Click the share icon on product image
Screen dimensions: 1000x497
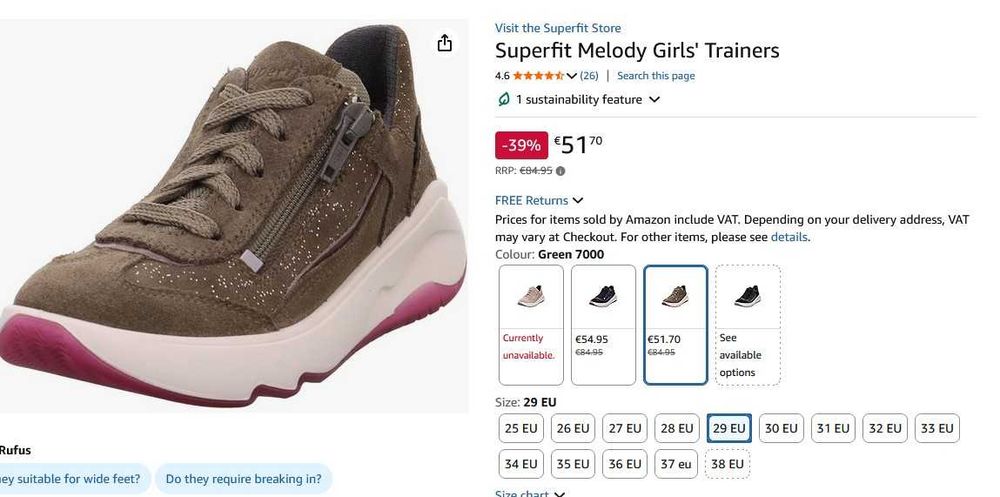(445, 43)
